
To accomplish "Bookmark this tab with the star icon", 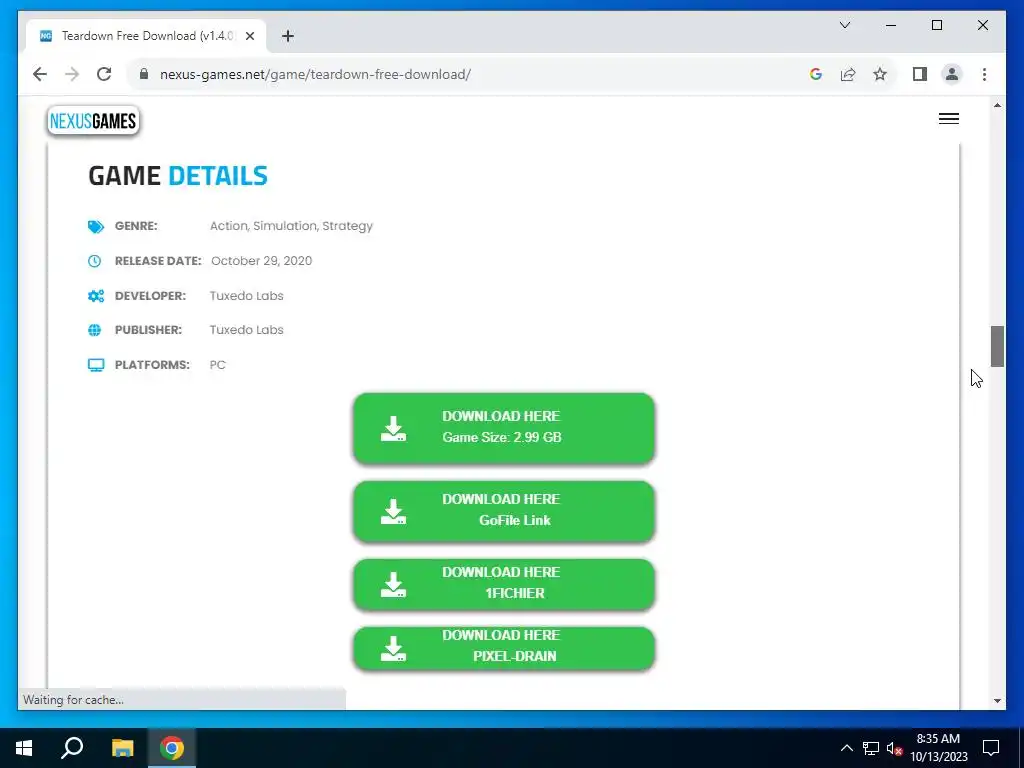I will [x=880, y=74].
